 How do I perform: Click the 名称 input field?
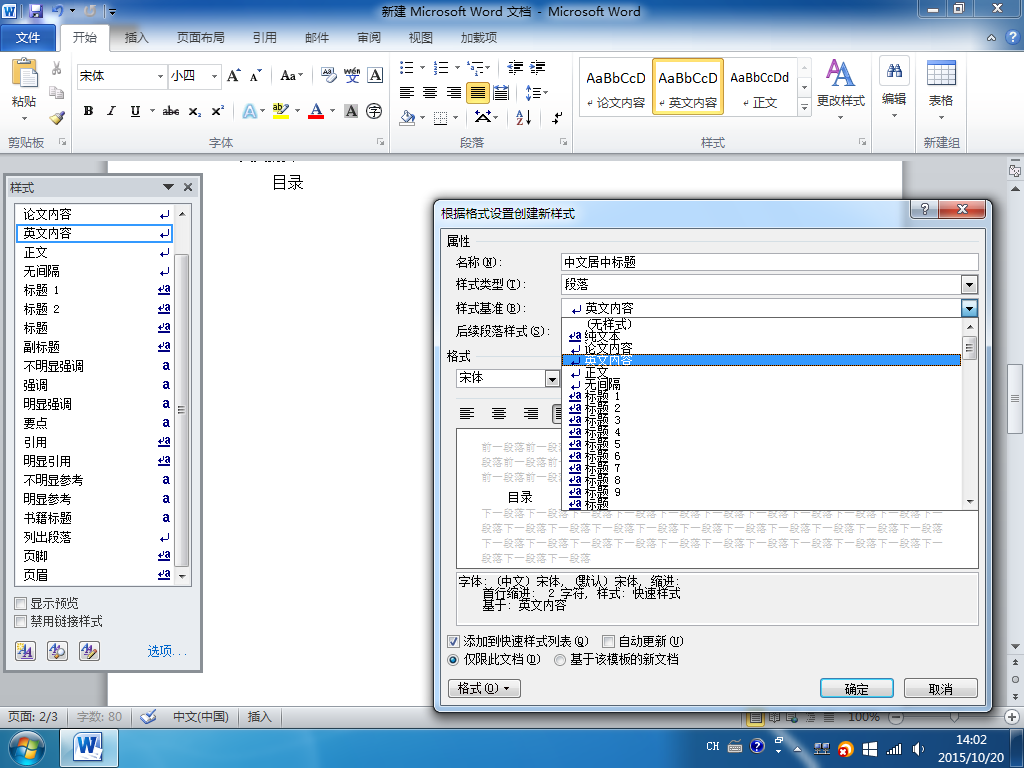769,262
